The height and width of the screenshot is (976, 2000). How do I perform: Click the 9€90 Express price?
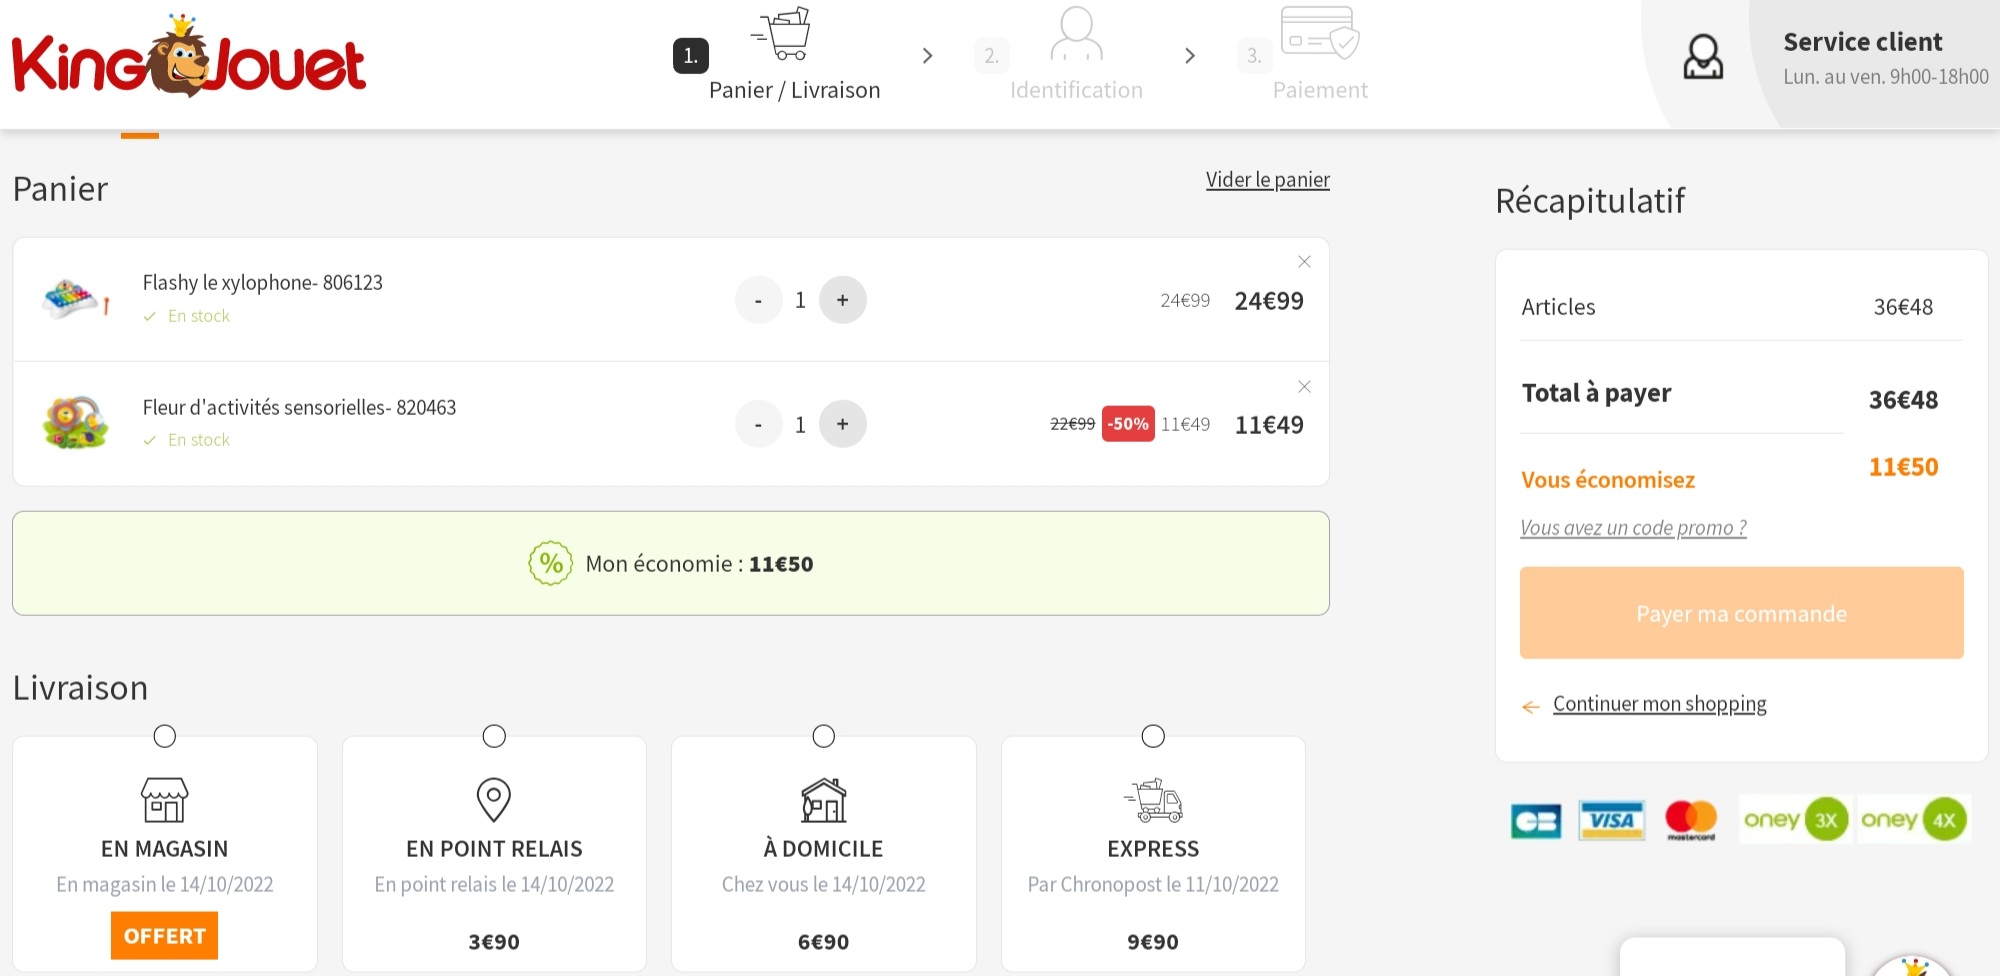point(1153,942)
